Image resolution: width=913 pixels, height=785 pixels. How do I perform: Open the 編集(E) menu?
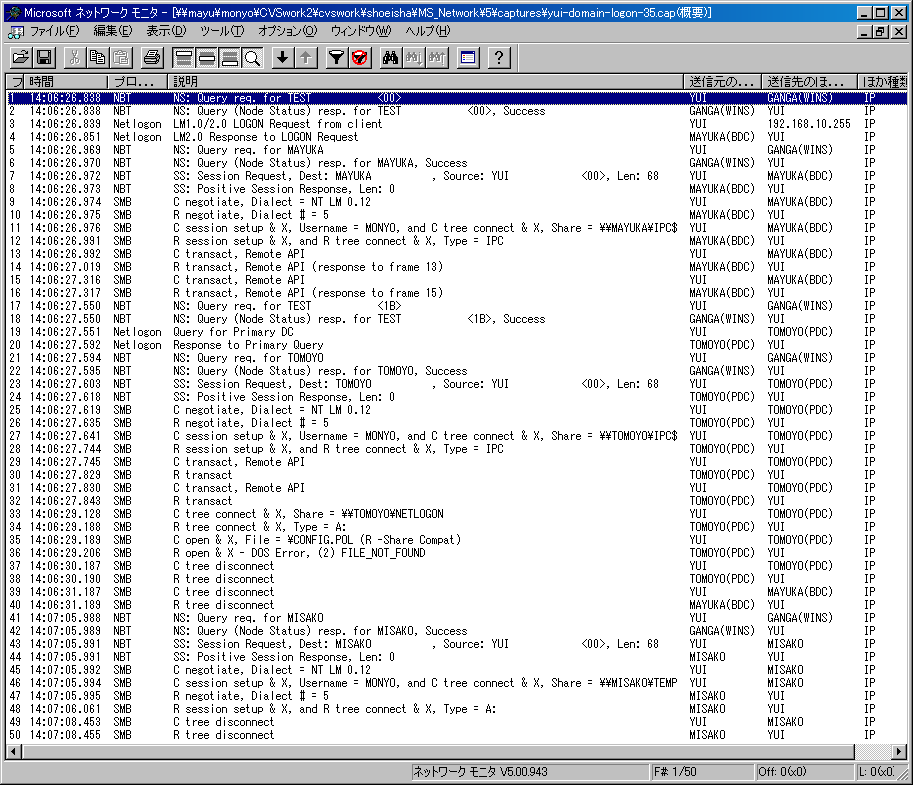point(112,31)
